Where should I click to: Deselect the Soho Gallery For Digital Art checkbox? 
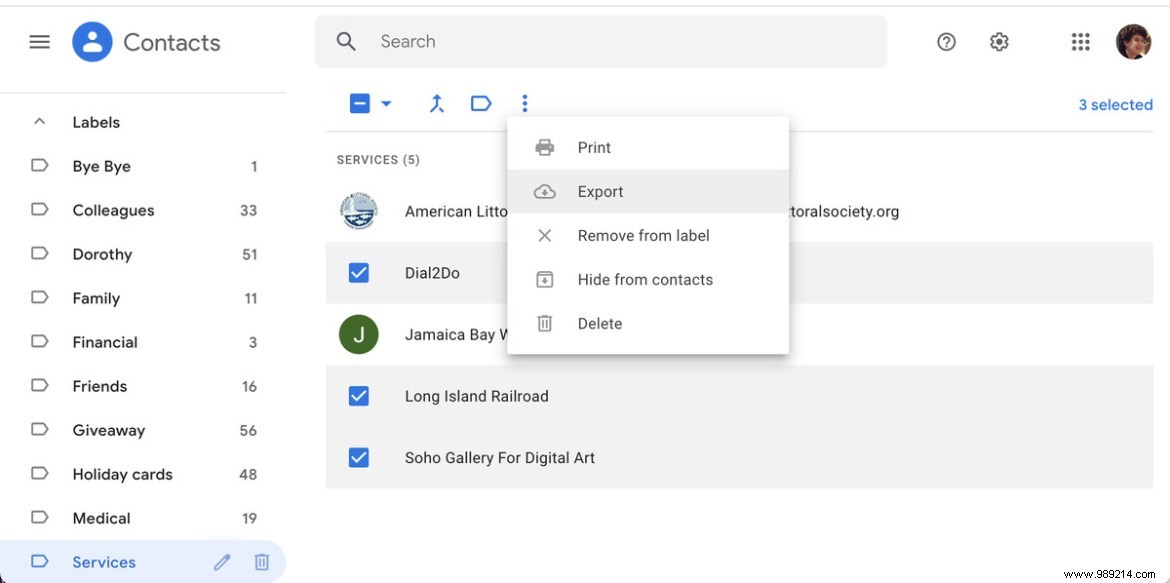[359, 457]
